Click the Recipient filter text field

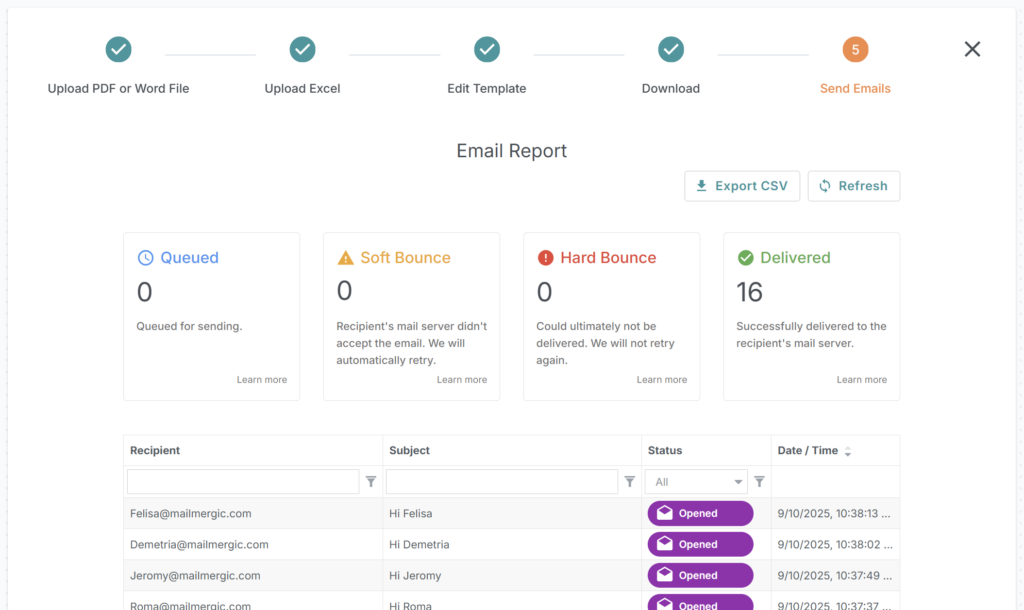(242, 481)
